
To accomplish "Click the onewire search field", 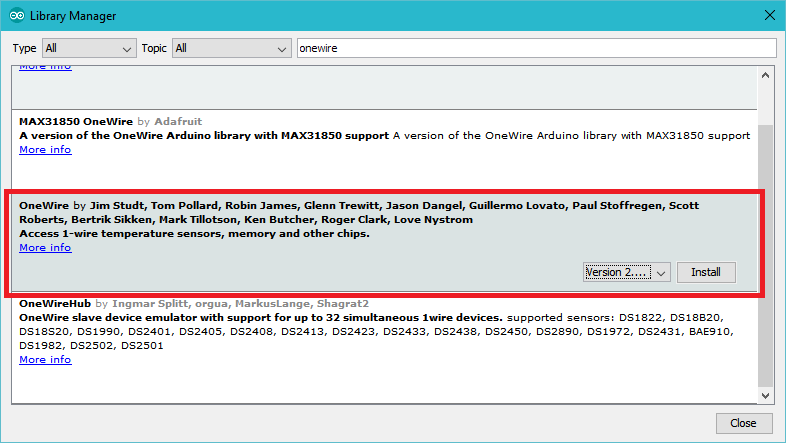I will [x=536, y=48].
